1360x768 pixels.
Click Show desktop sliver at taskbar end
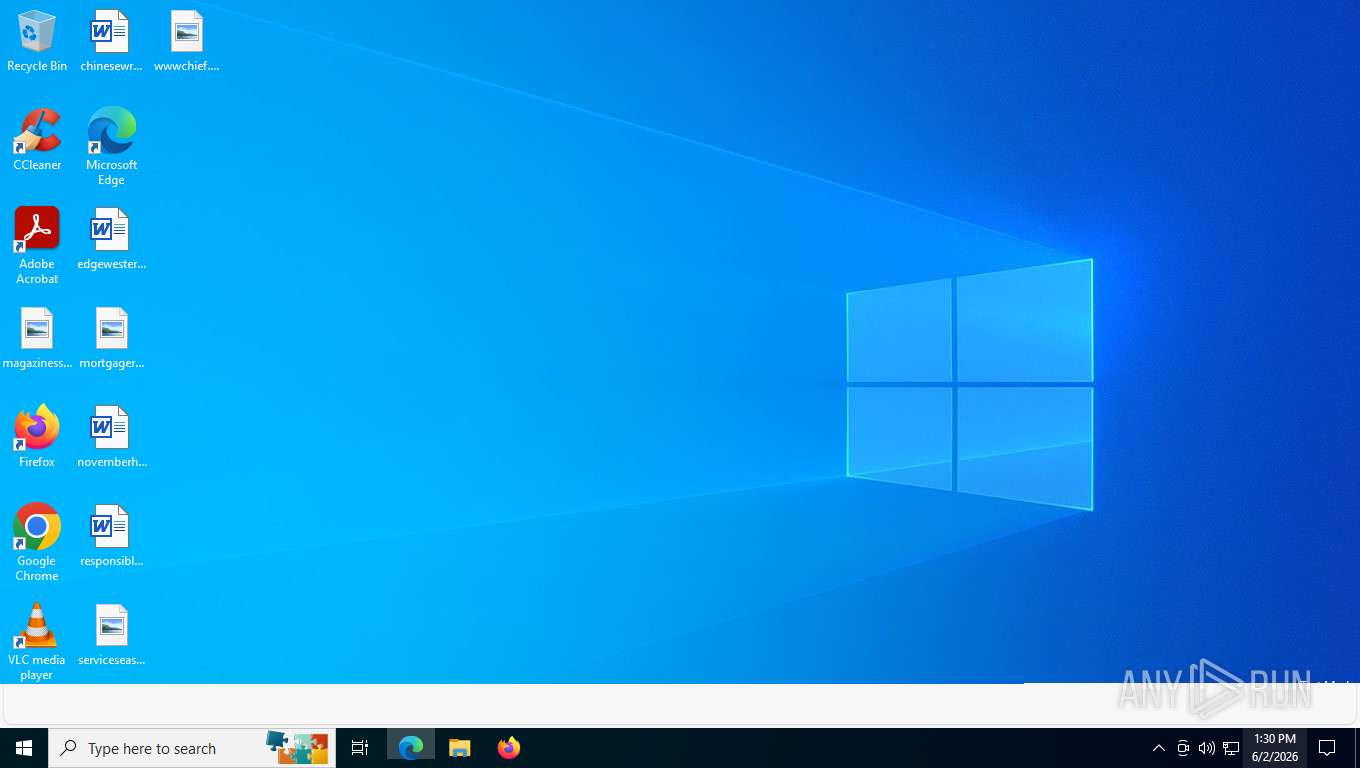coord(1357,748)
